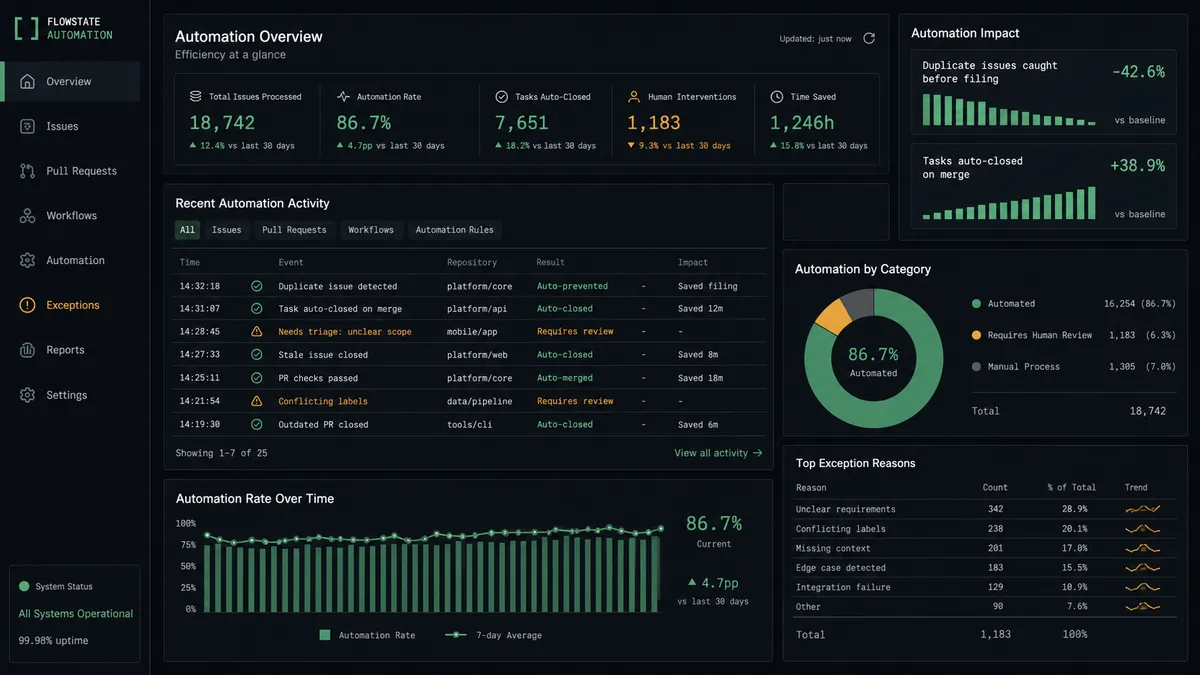The height and width of the screenshot is (675, 1200).
Task: Click the green Automated legend dot
Action: point(976,303)
